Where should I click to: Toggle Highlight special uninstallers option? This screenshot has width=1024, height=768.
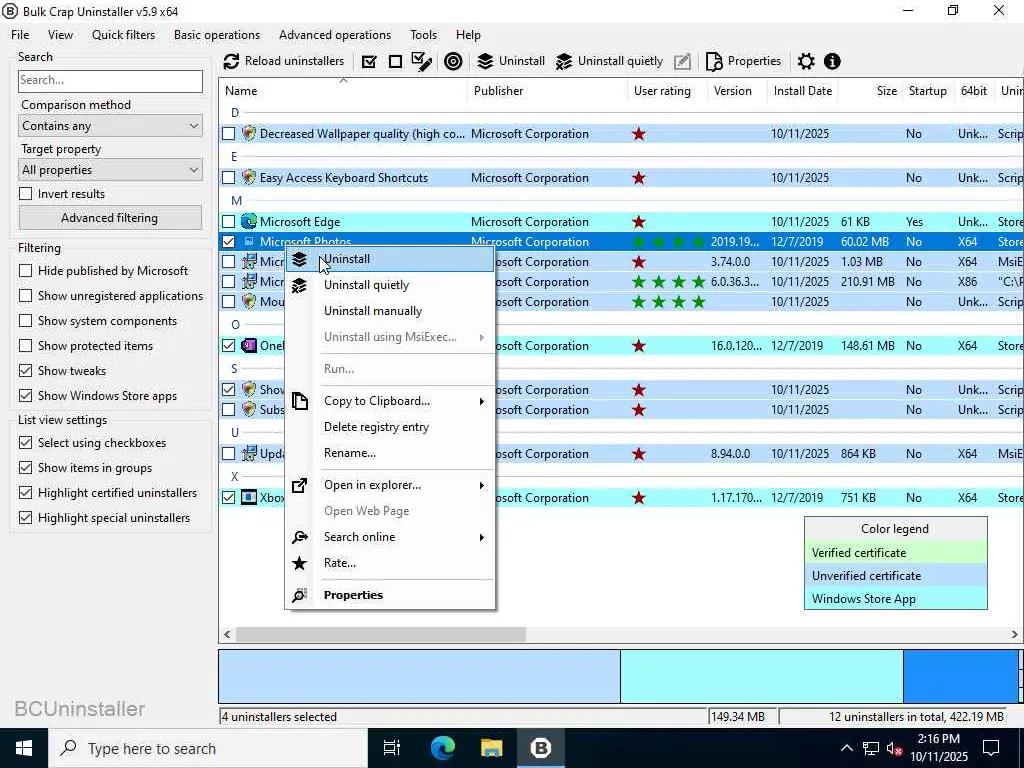pos(25,518)
